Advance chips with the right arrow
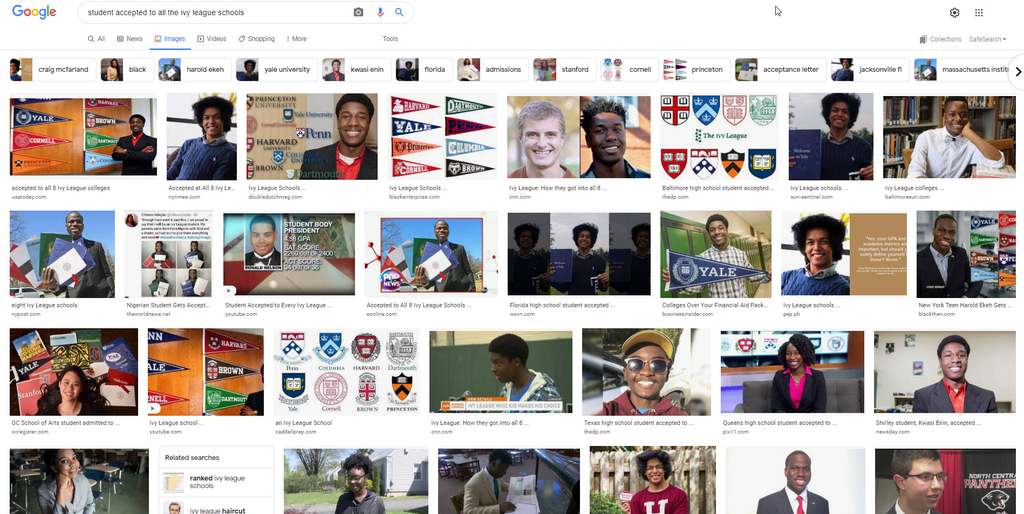 [1017, 72]
